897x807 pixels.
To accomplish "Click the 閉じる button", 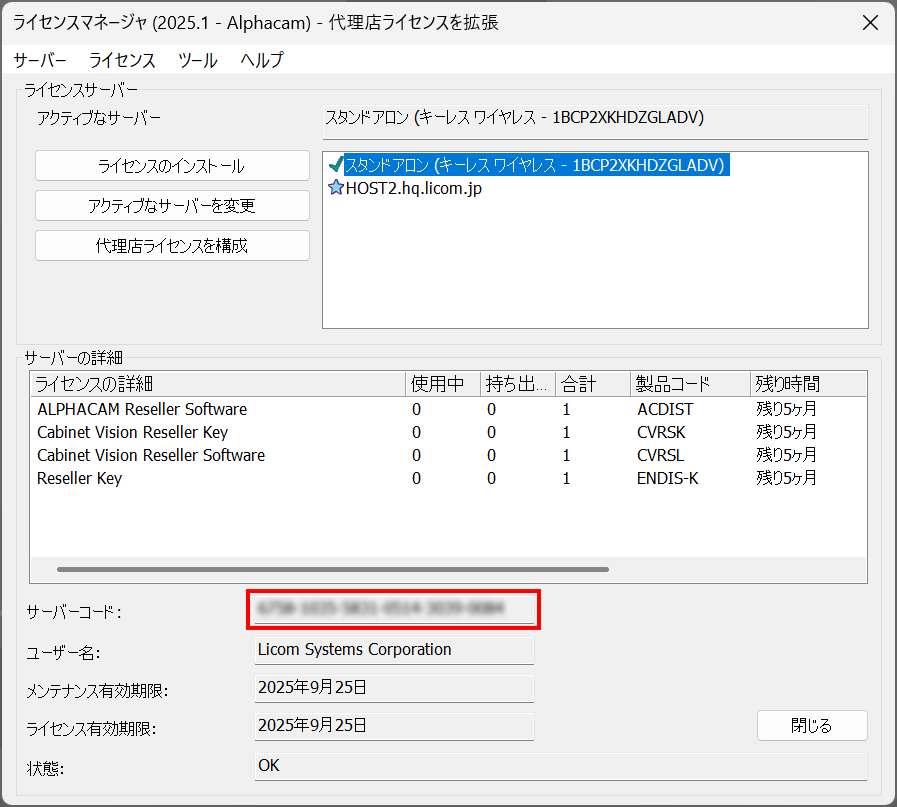I will (x=812, y=726).
